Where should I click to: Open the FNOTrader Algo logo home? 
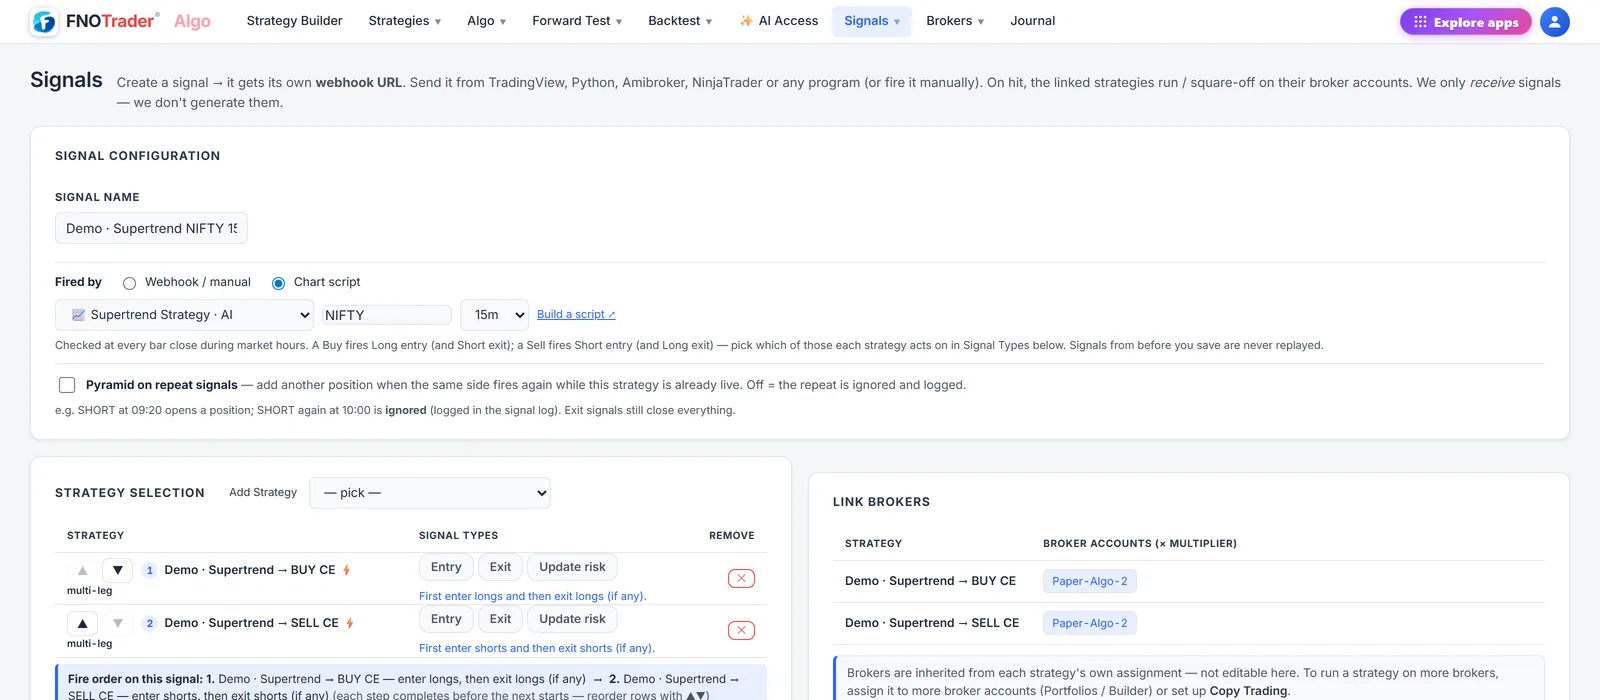tap(120, 21)
